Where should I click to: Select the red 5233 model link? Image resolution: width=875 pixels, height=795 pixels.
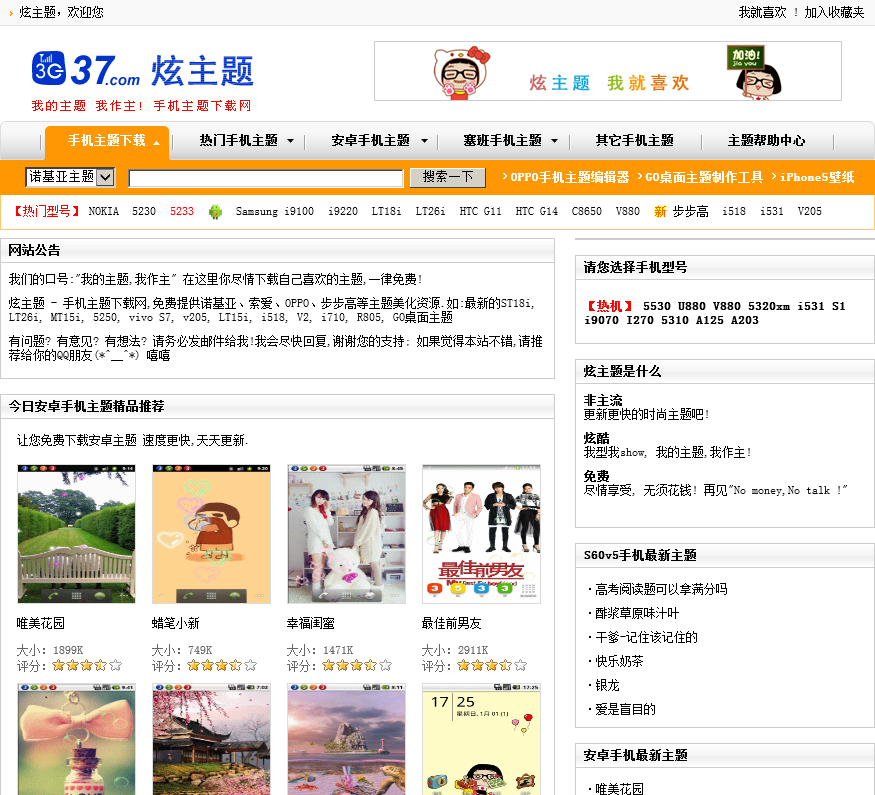pyautogui.click(x=182, y=211)
